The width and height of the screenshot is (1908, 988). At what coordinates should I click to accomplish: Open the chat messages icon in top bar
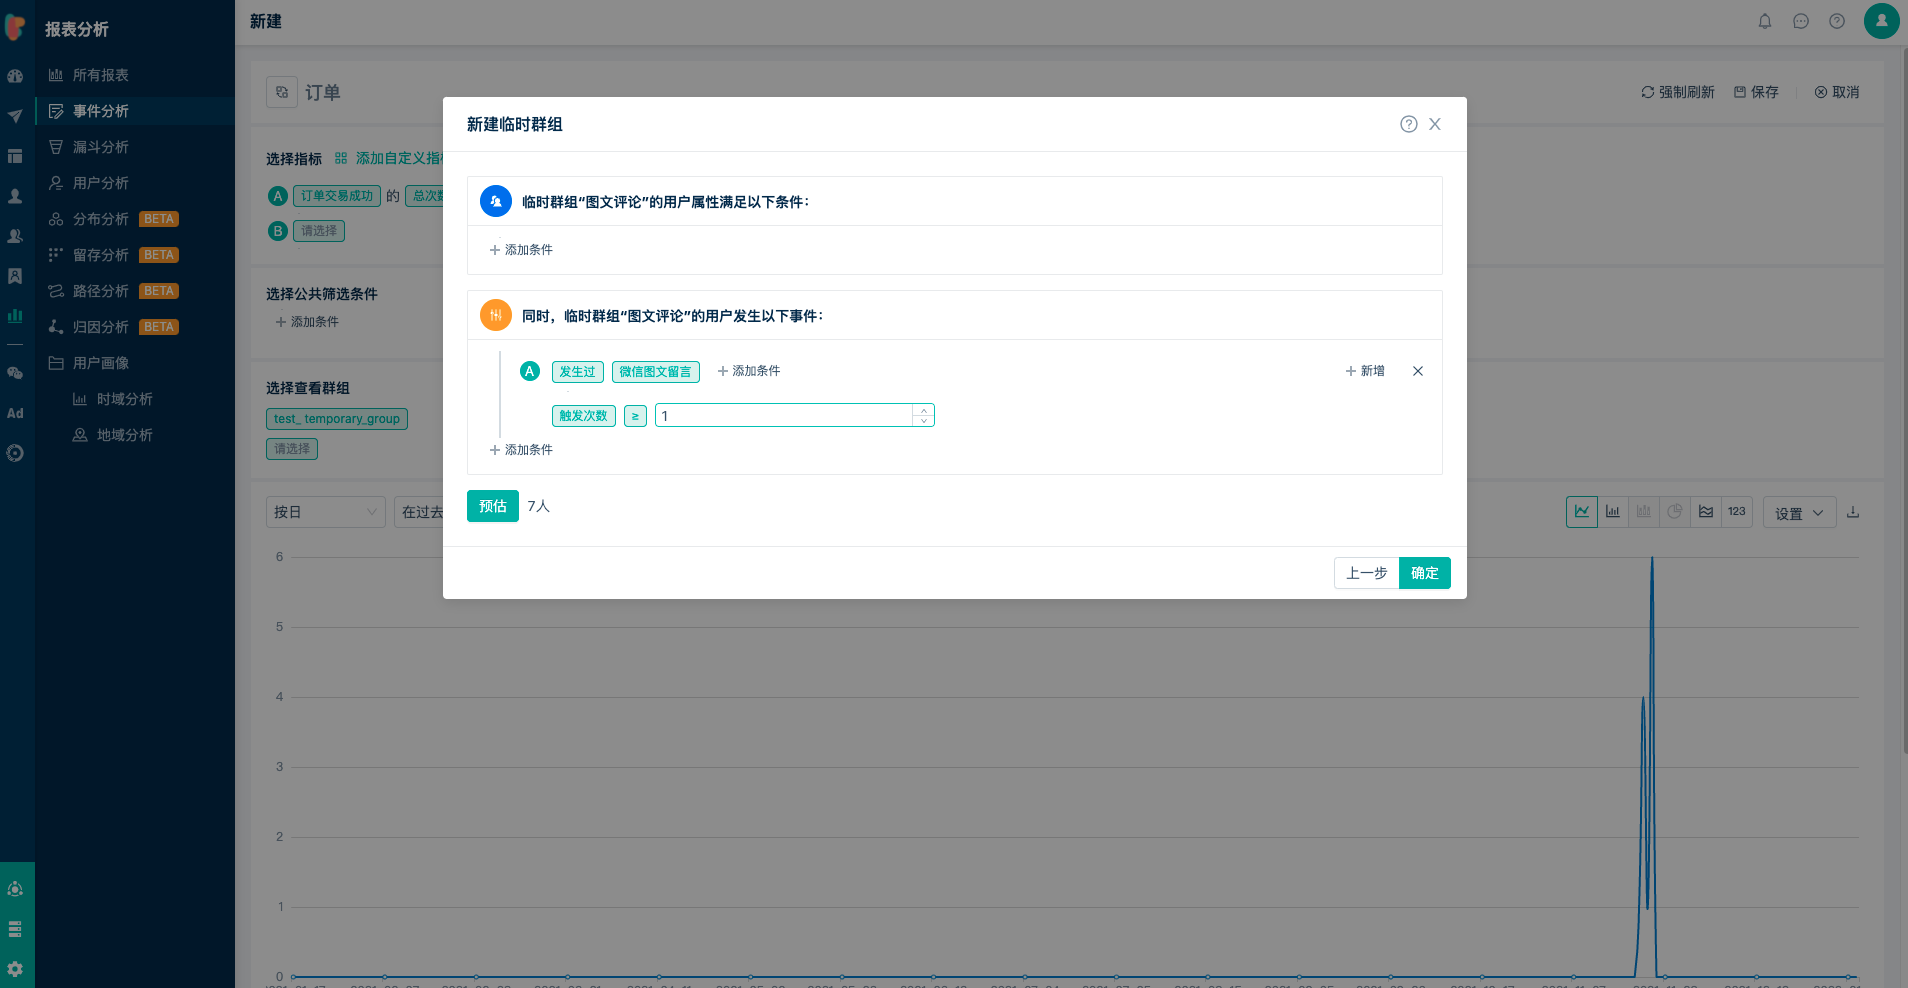[x=1801, y=21]
